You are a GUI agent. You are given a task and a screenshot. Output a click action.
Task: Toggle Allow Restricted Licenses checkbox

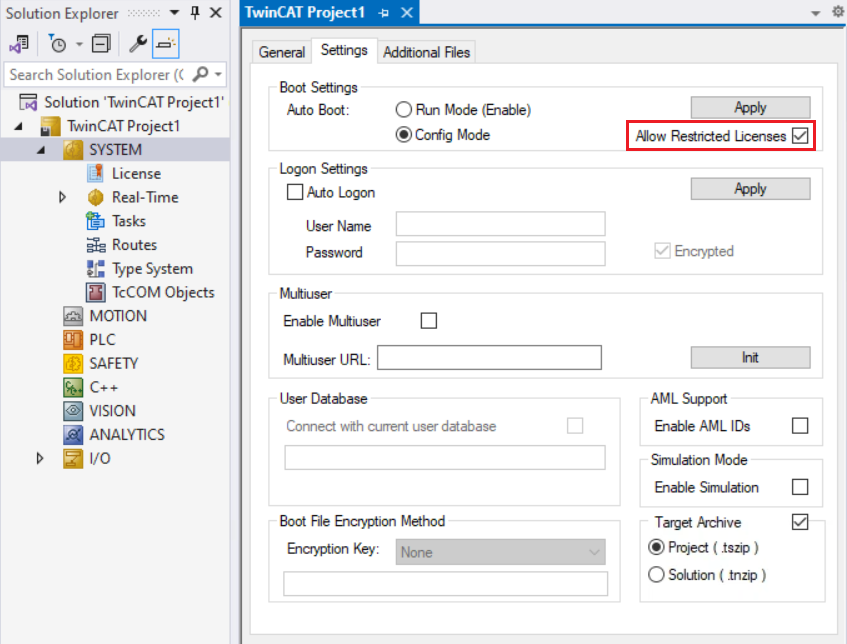800,135
